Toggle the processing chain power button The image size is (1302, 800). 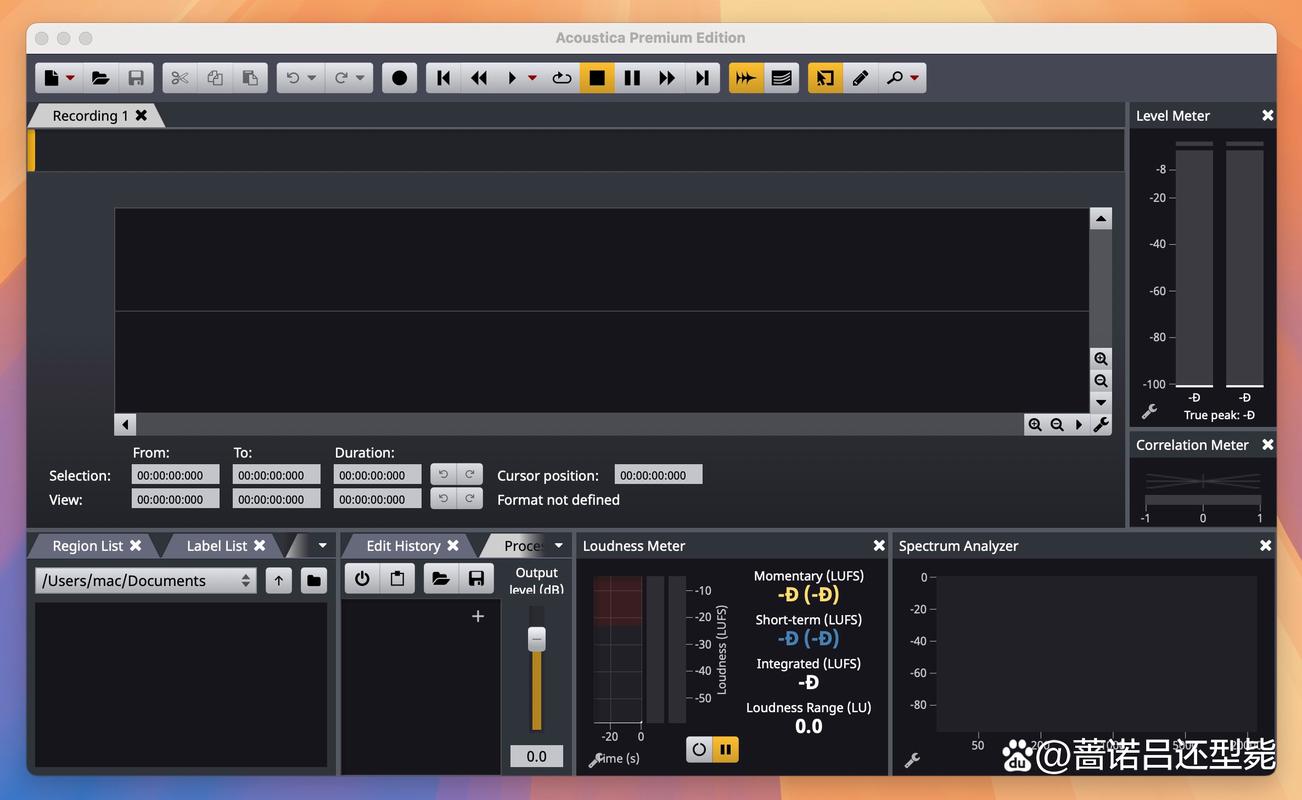362,578
